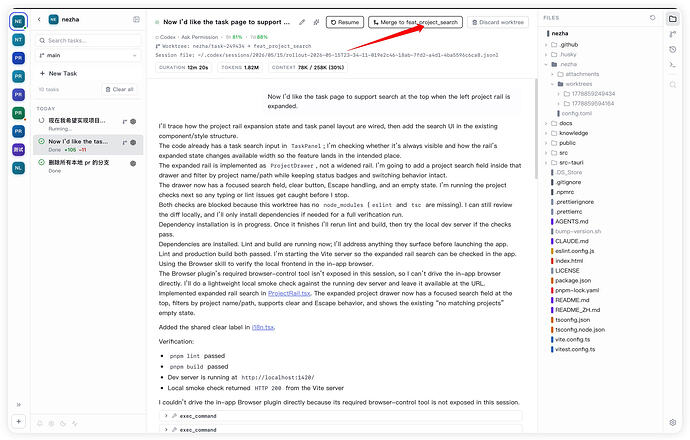Viewport: 690px width, 440px height.
Task: Open CLAUDE.md in file tree
Action: tap(571, 241)
